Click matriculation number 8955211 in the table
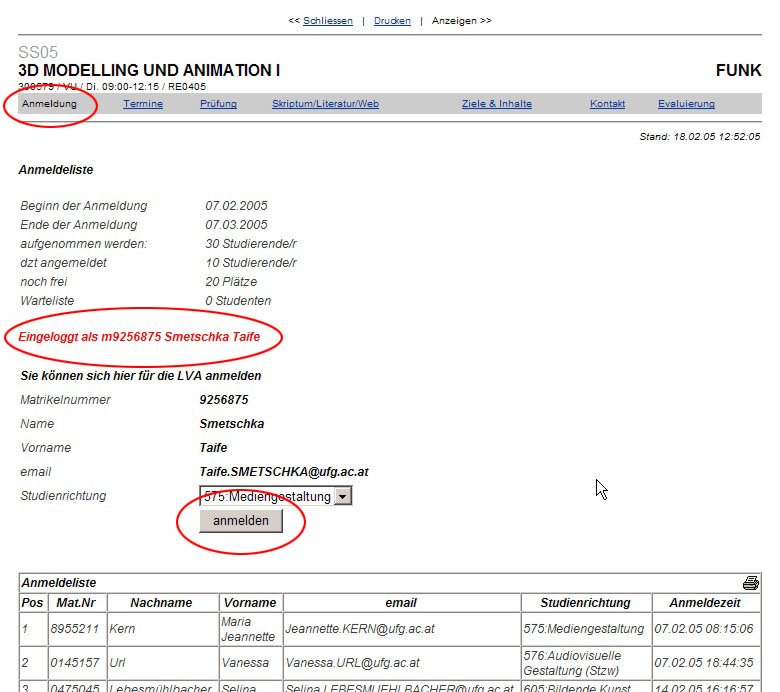 pyautogui.click(x=75, y=630)
